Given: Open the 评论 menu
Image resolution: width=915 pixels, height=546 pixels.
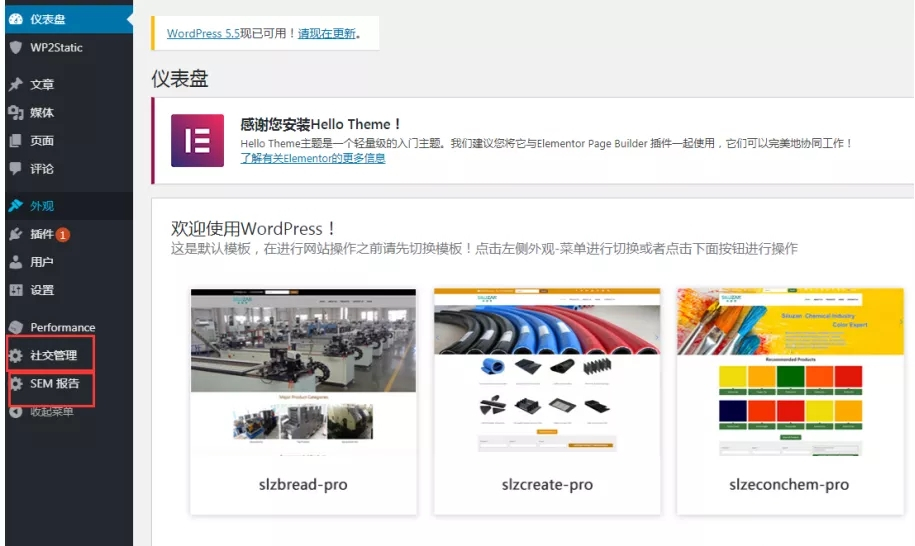Looking at the screenshot, I should tap(69, 169).
